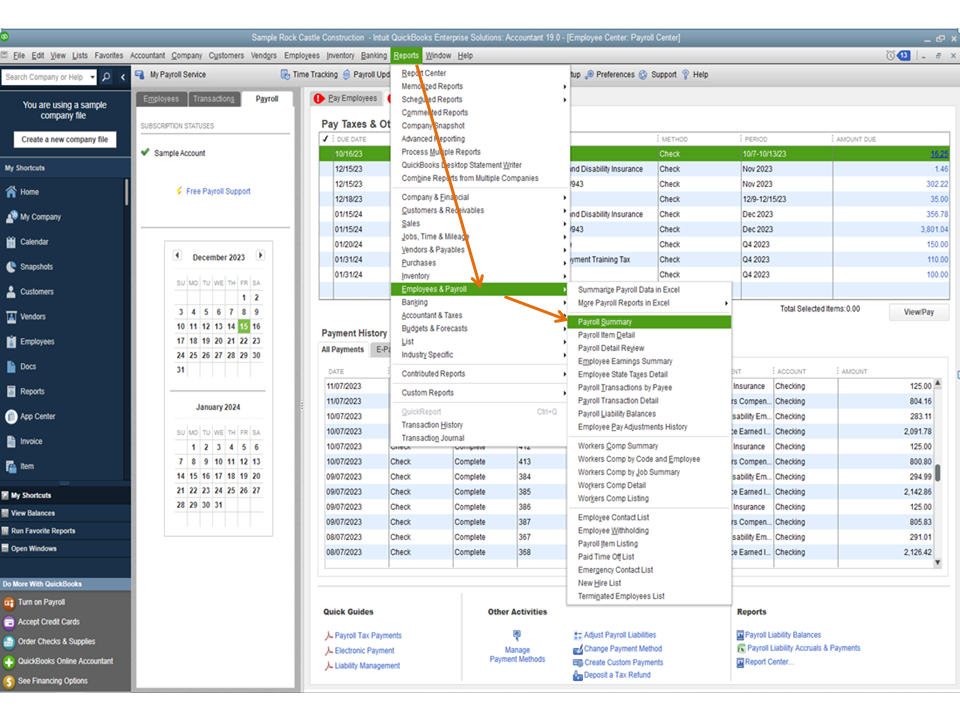Image resolution: width=960 pixels, height=720 pixels.
Task: Open Preferences in the toolbar
Action: coord(610,75)
